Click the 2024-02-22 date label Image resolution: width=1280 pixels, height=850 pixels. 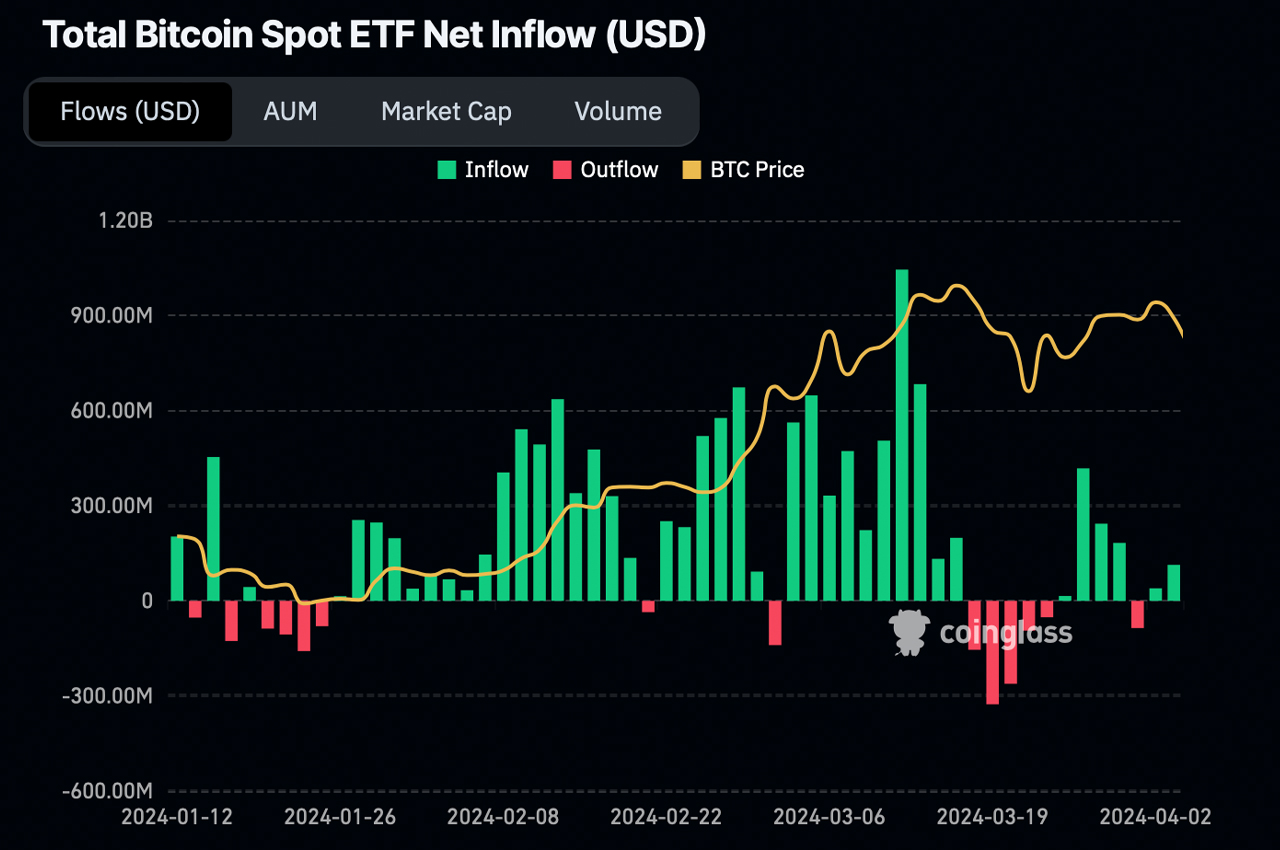pos(666,817)
